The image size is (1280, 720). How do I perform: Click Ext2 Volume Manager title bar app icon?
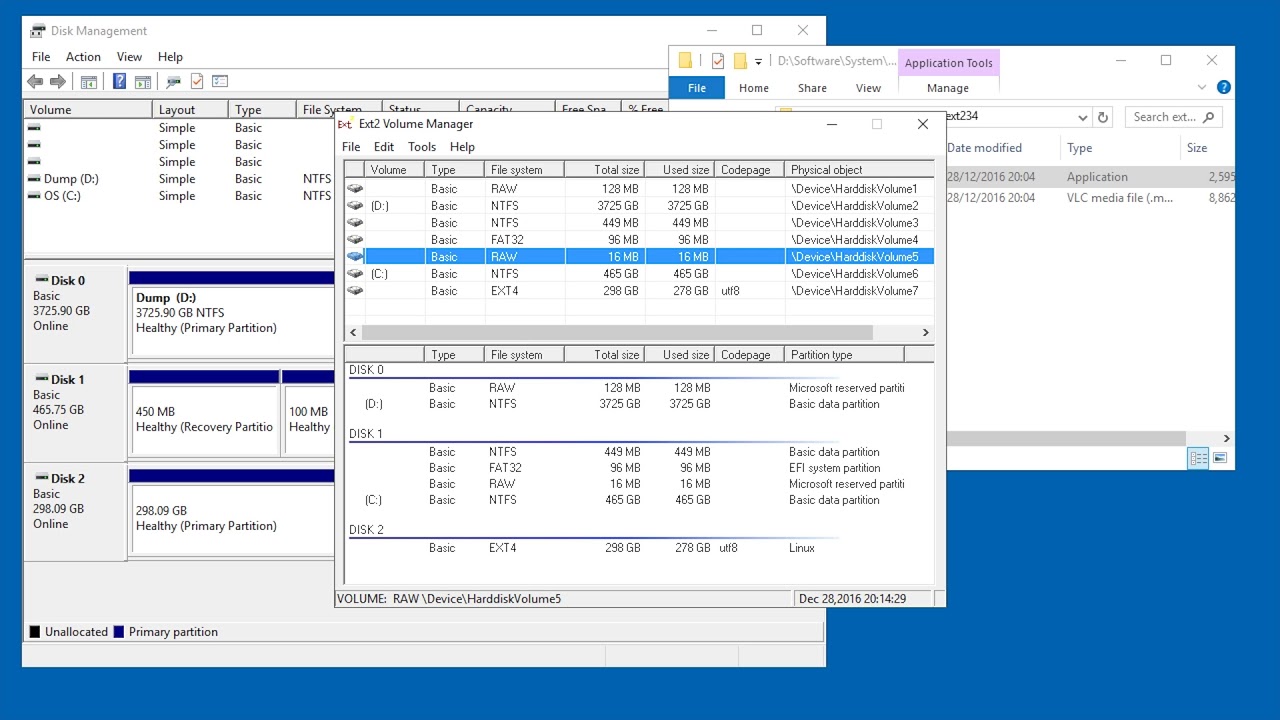[345, 124]
